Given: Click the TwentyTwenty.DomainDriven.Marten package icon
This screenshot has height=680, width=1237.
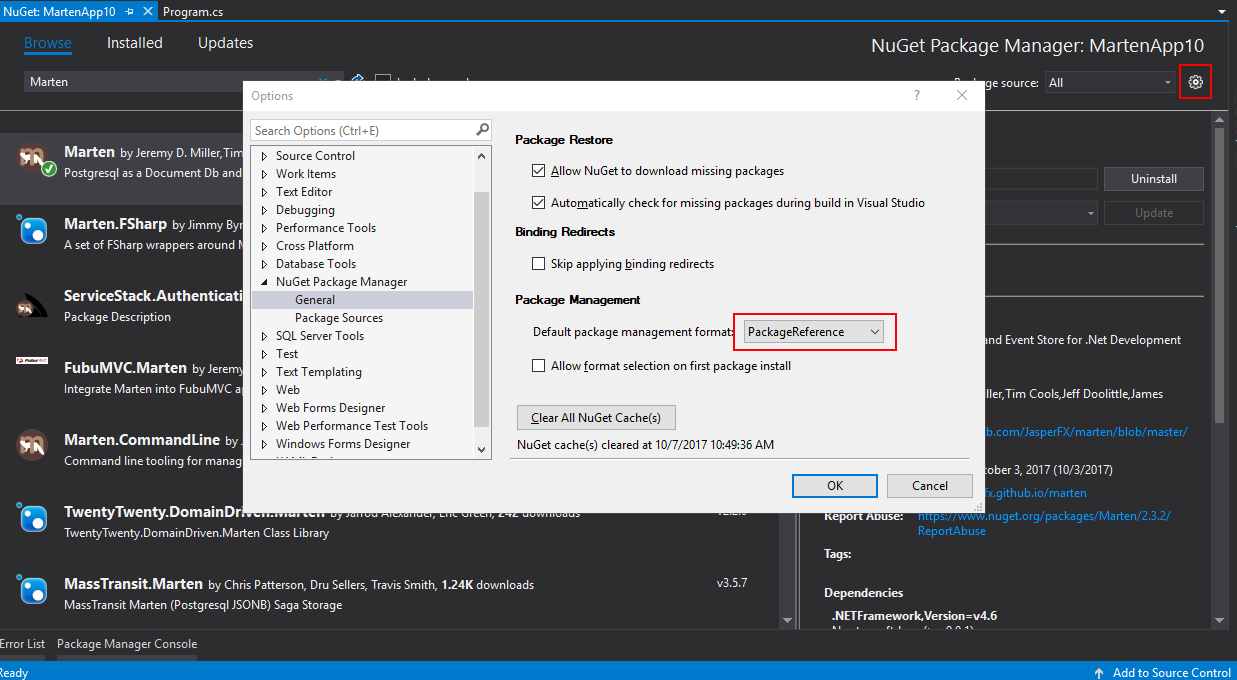Looking at the screenshot, I should pyautogui.click(x=34, y=518).
